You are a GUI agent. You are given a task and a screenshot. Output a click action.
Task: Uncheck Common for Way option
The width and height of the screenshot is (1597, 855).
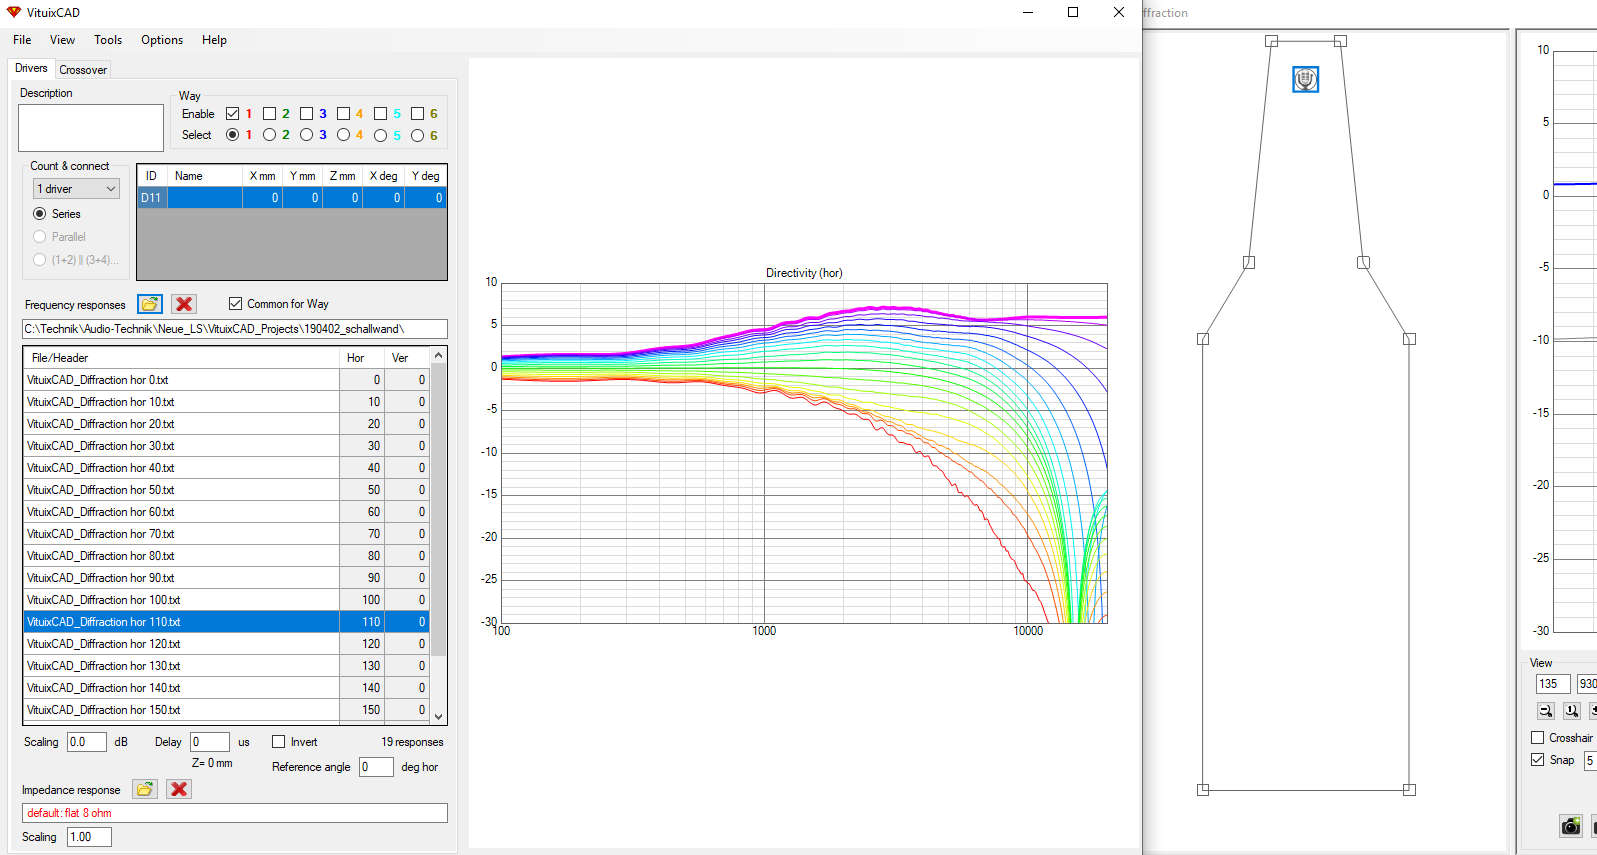pos(236,304)
